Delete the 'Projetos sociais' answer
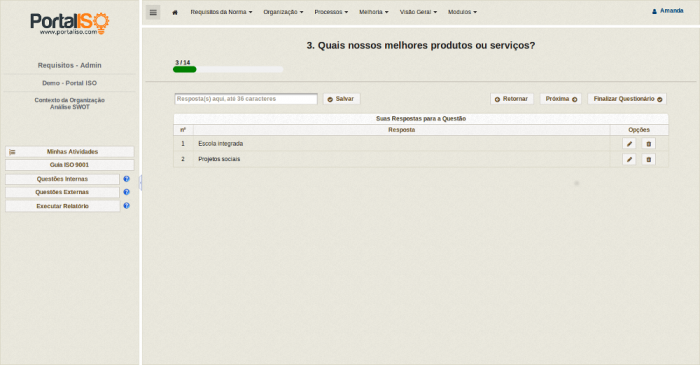 pyautogui.click(x=649, y=159)
